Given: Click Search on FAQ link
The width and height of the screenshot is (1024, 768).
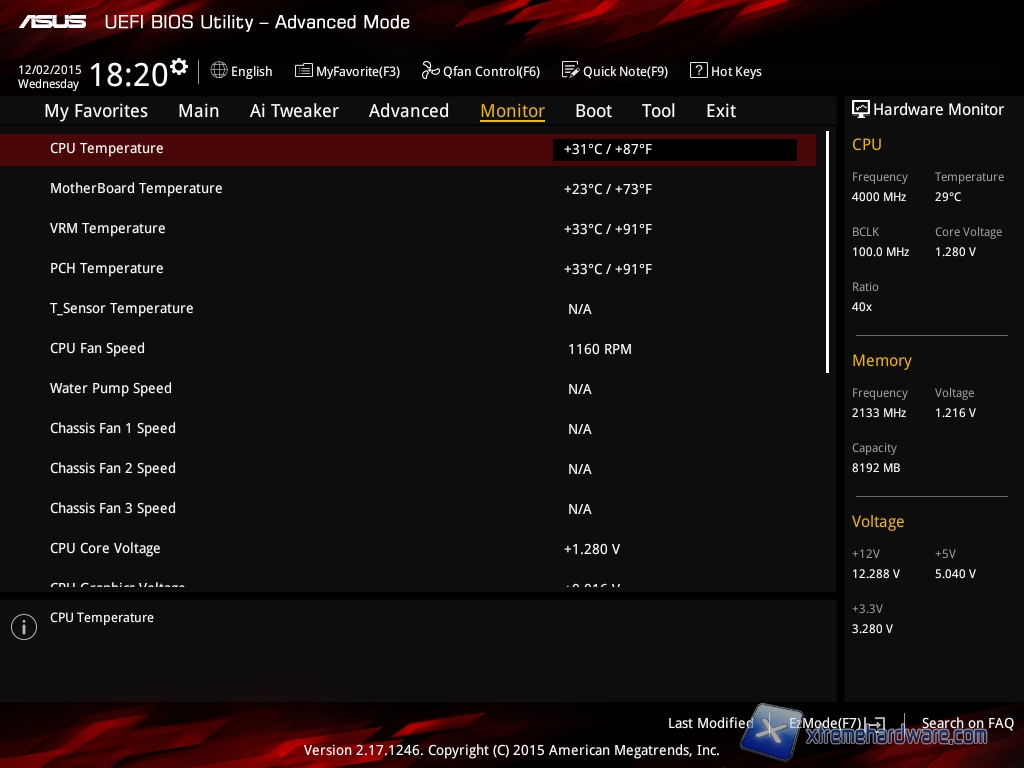Looking at the screenshot, I should click(x=967, y=723).
